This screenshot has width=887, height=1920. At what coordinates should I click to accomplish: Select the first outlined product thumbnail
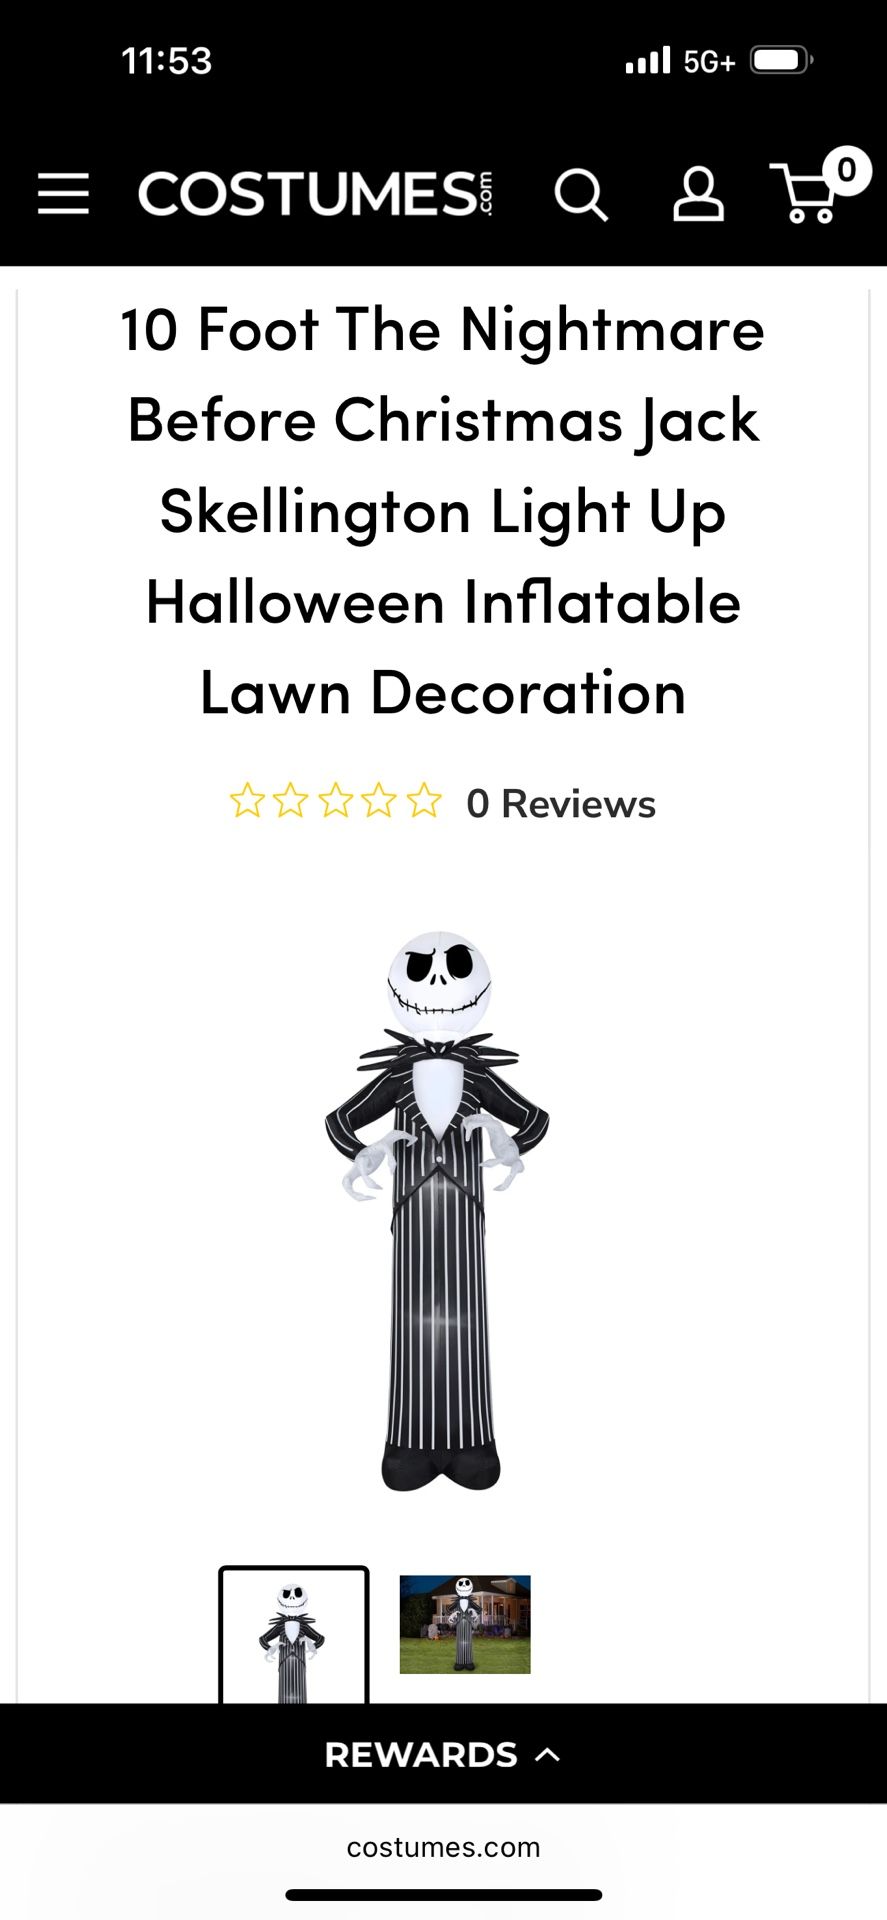point(294,1636)
